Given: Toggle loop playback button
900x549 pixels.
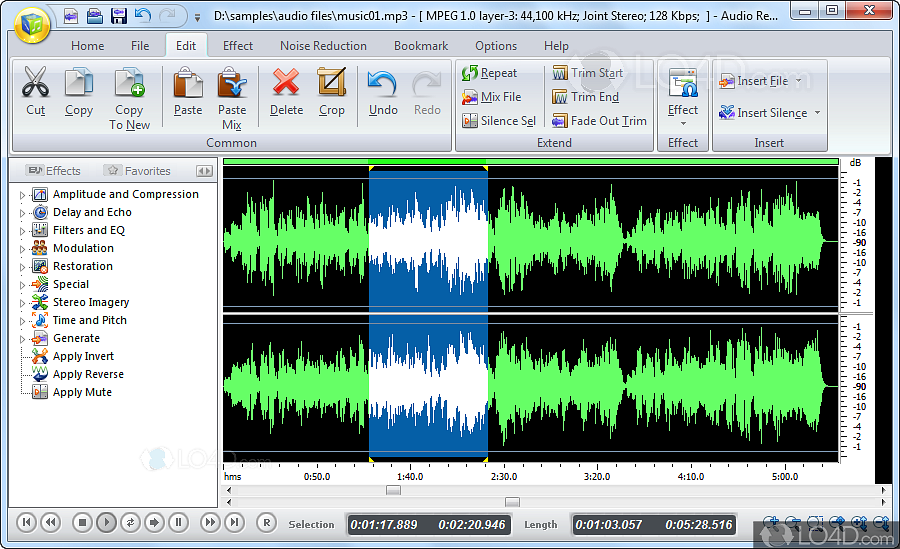Looking at the screenshot, I should [131, 522].
